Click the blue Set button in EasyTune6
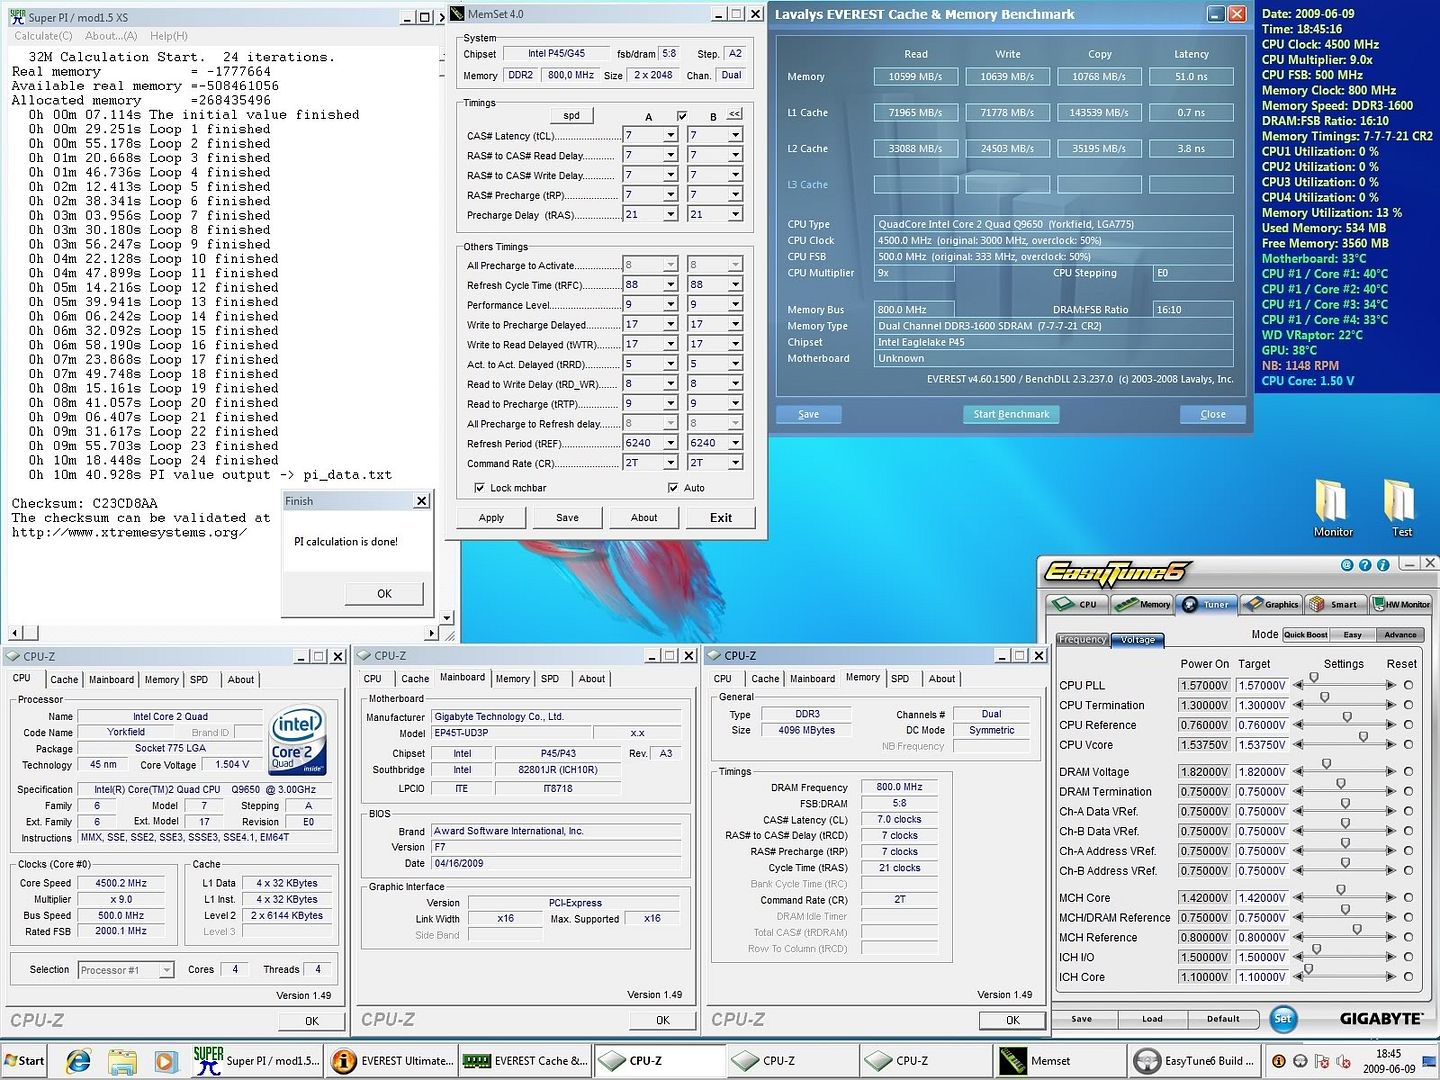 point(1283,1019)
